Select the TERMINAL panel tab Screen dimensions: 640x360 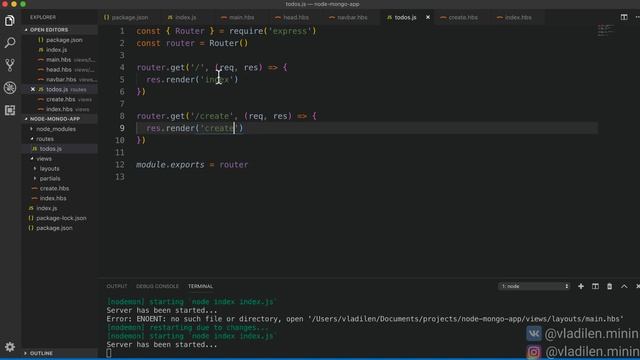[200, 286]
